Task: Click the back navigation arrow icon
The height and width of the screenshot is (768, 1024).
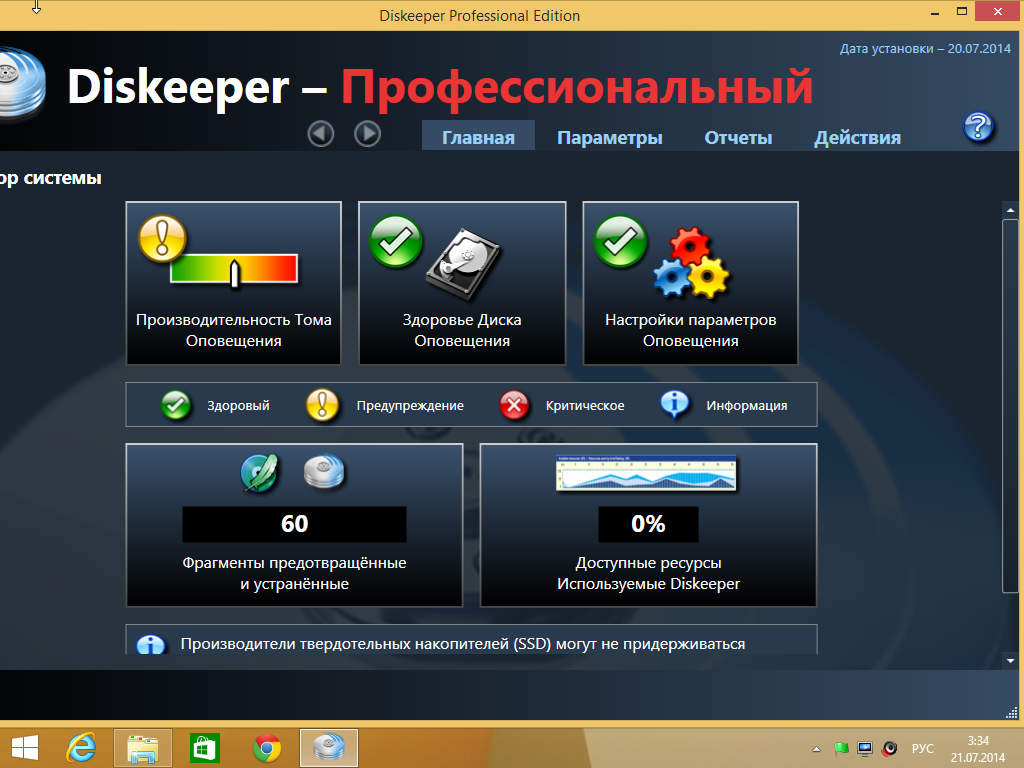Action: (321, 134)
